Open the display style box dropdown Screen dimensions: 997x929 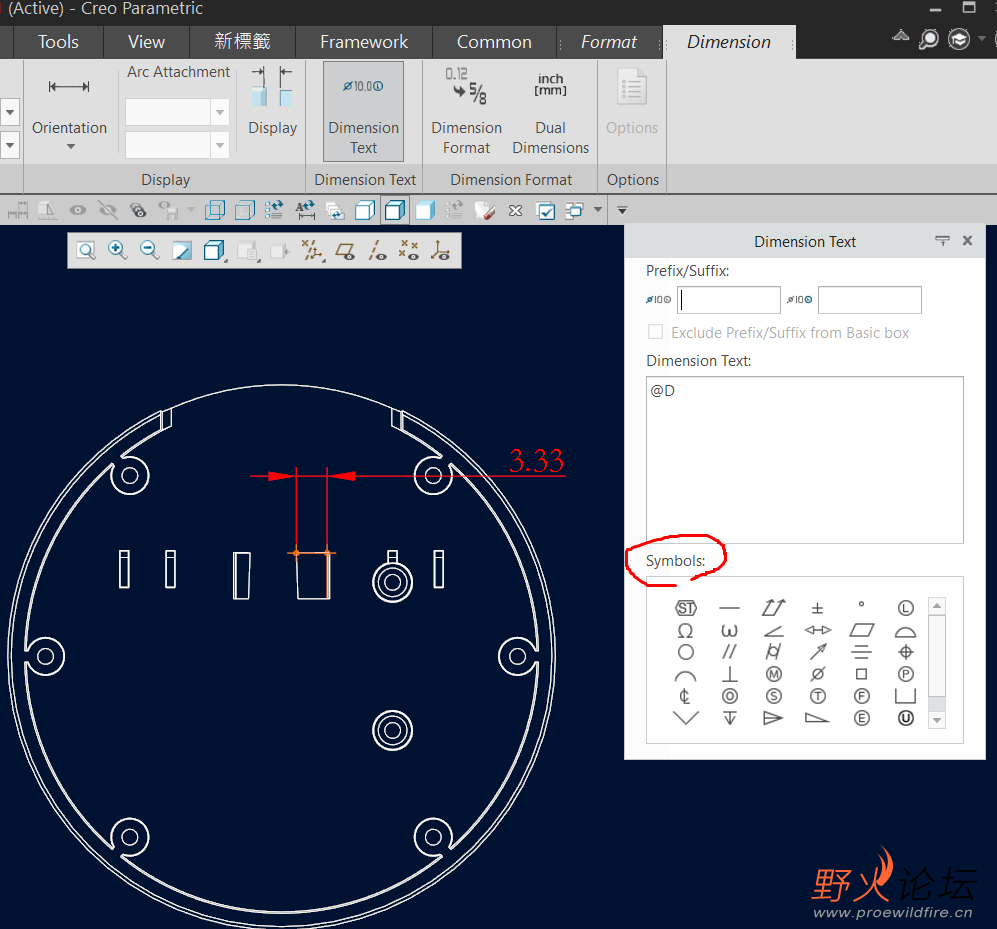[215, 251]
